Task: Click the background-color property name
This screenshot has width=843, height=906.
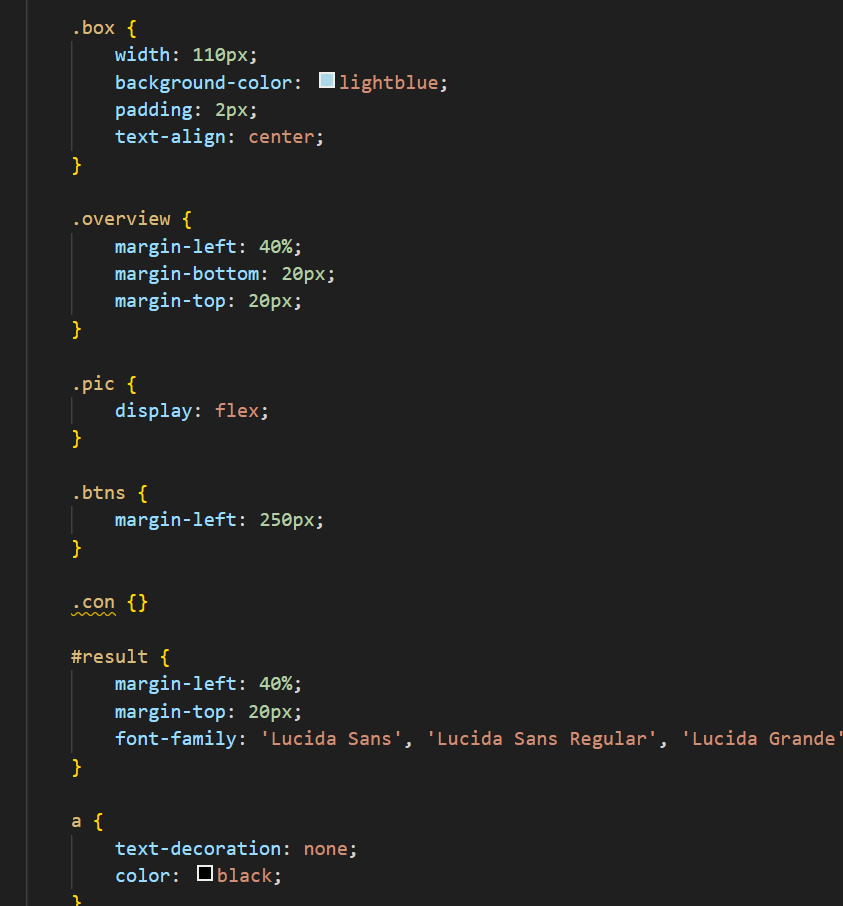Action: (209, 83)
